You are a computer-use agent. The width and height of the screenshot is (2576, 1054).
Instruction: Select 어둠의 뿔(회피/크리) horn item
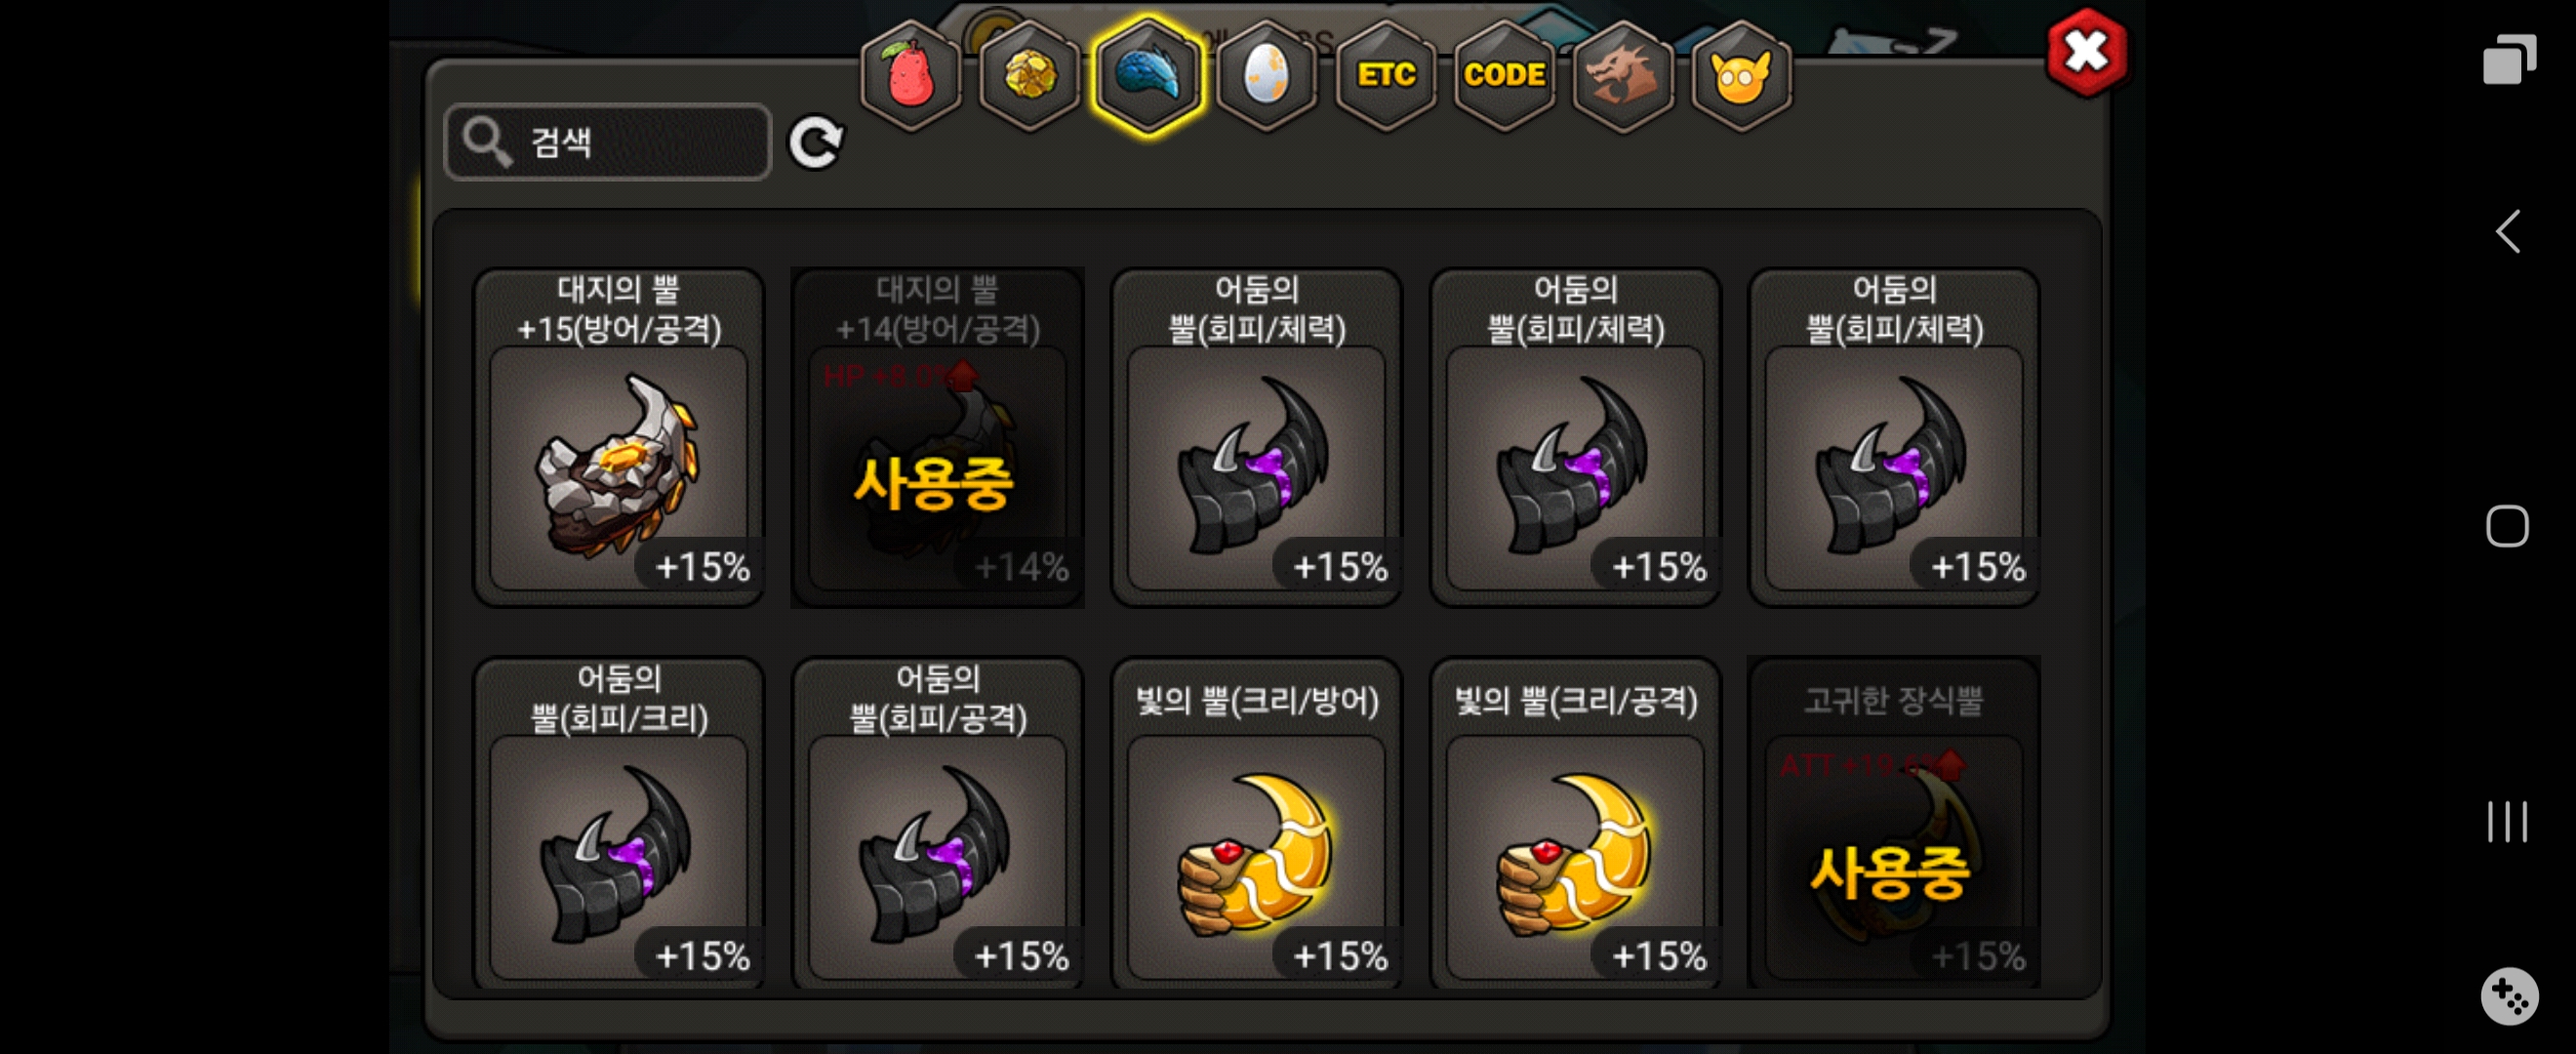[619, 823]
